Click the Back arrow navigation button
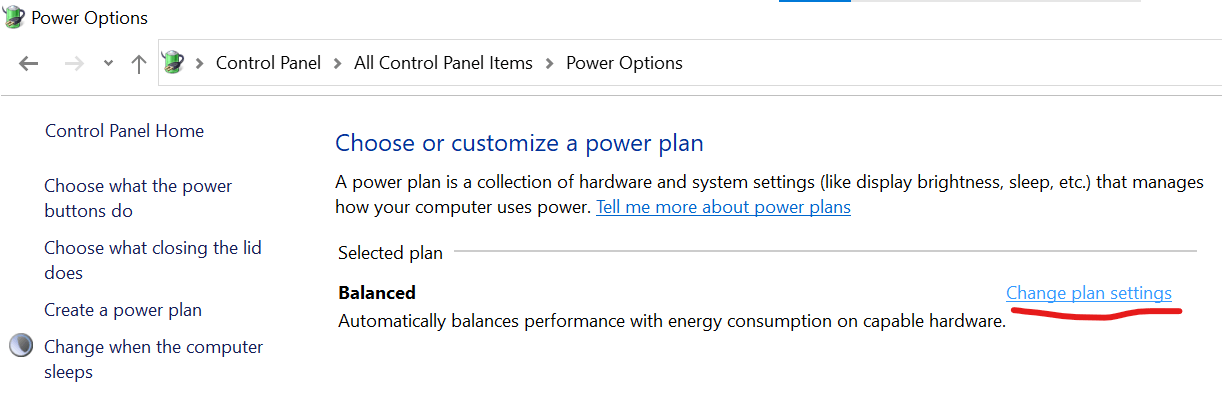1222x412 pixels. coord(28,63)
